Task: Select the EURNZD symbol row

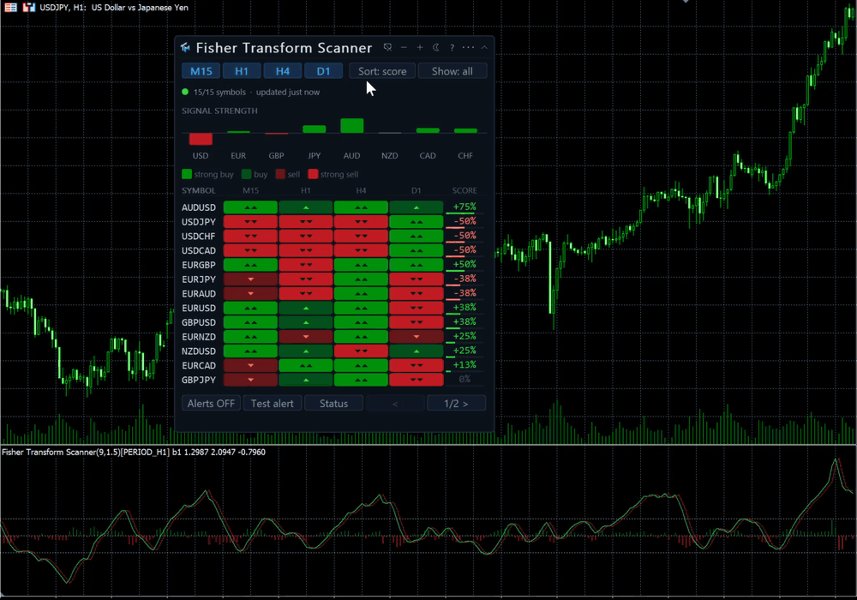Action: (x=331, y=337)
